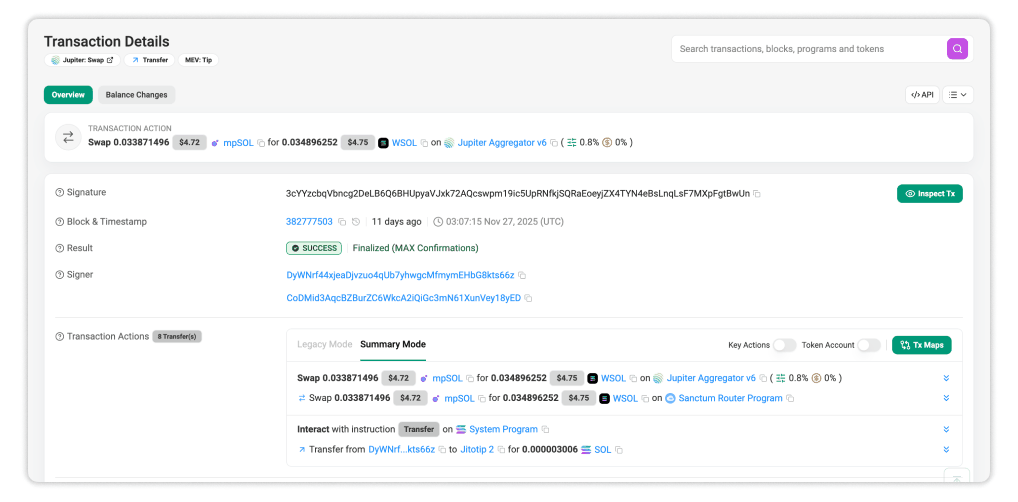Expand the Jupiter Aggregator v6 swap row

[x=945, y=378]
